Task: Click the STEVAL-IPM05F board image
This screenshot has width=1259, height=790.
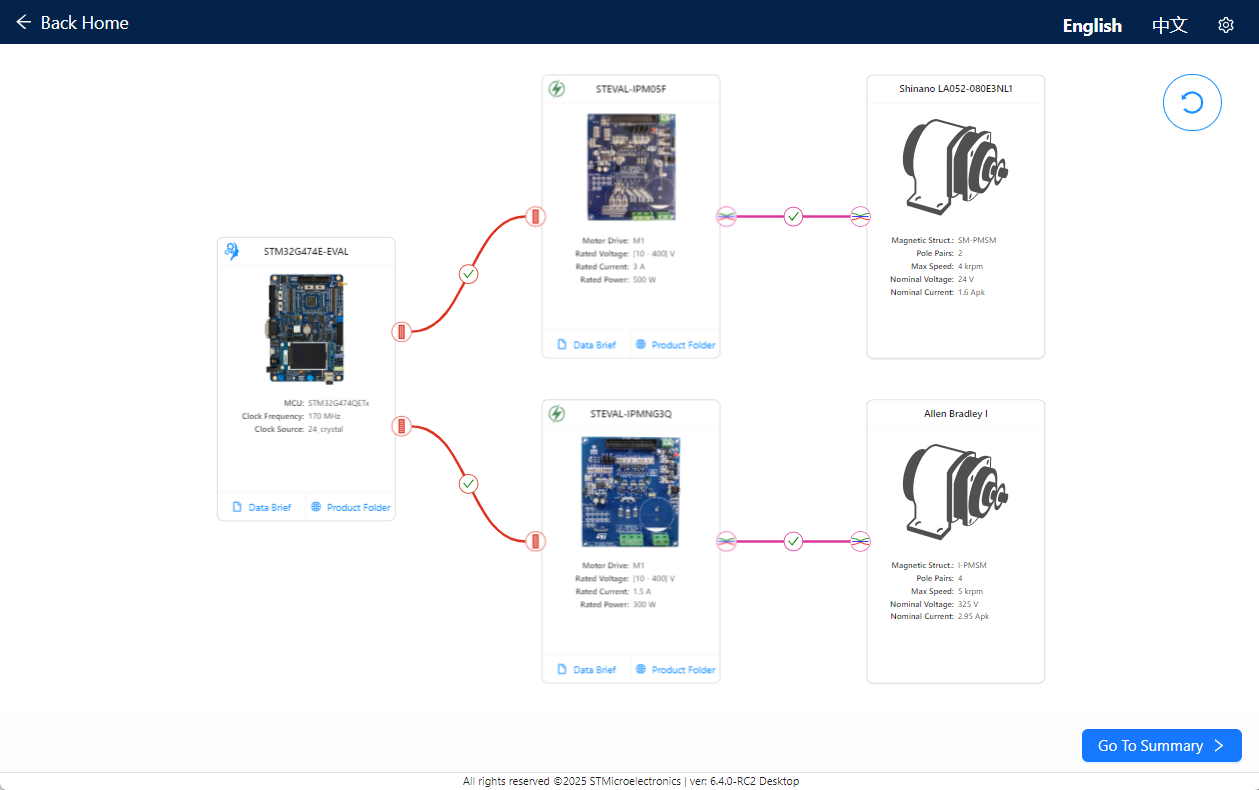Action: tap(631, 167)
